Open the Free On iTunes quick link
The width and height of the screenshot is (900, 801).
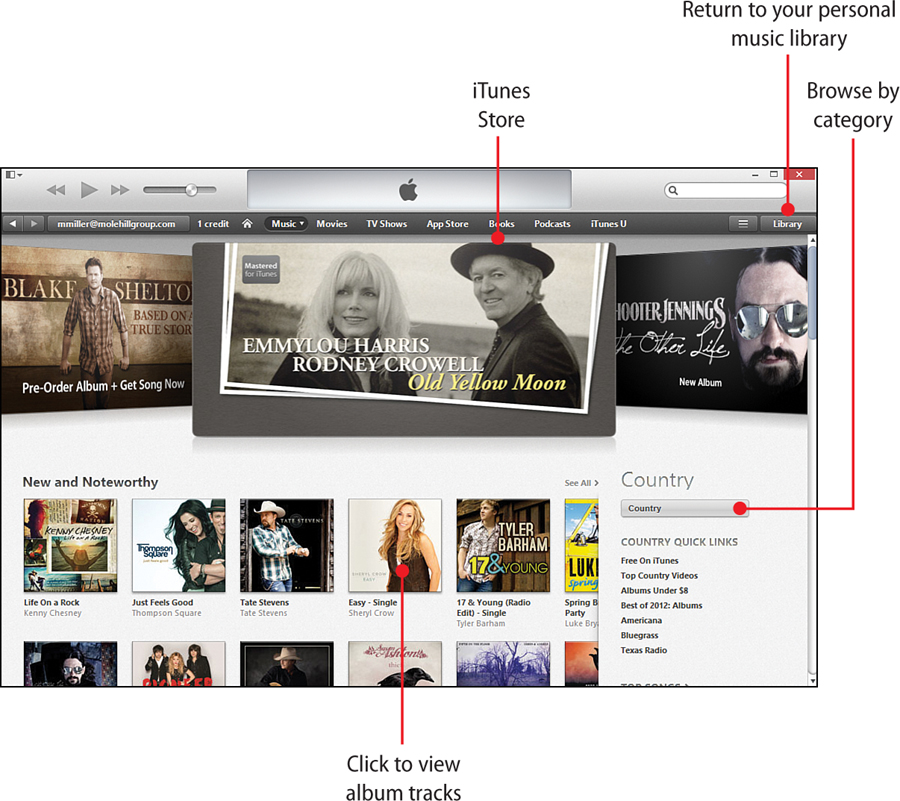tap(649, 561)
